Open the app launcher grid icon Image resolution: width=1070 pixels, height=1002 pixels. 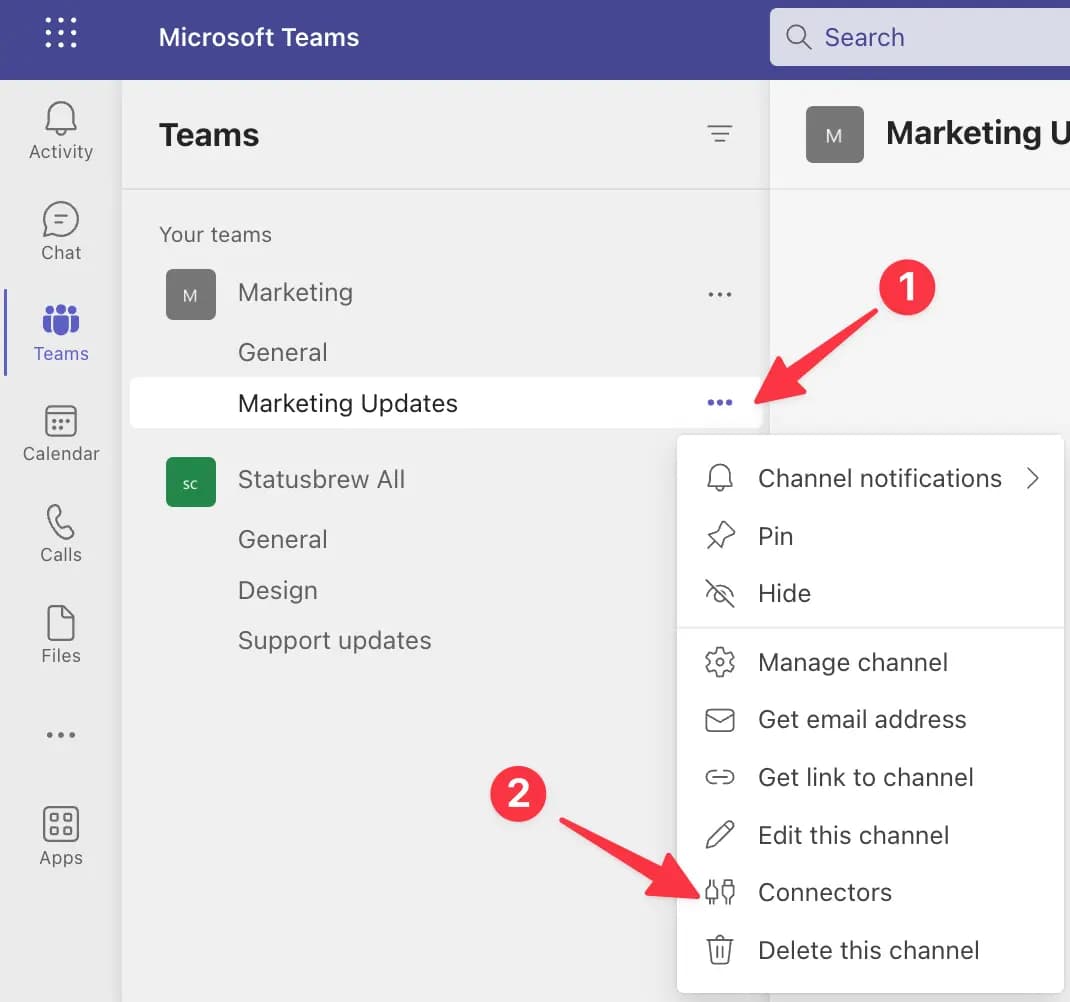coord(61,33)
